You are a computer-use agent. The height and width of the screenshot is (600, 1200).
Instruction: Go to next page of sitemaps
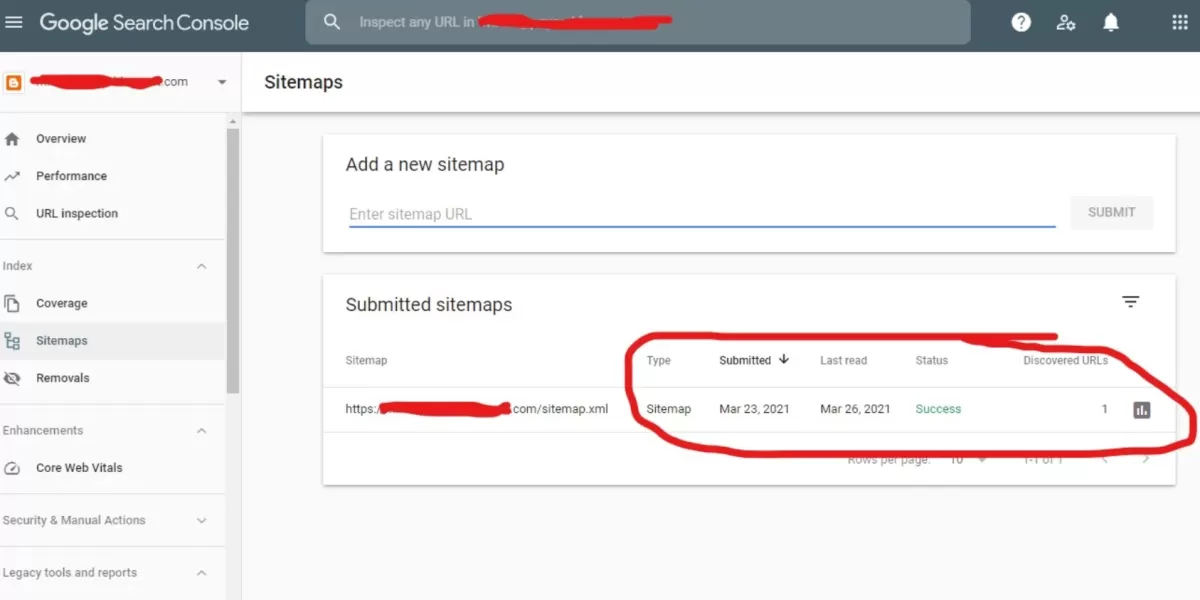point(1146,460)
